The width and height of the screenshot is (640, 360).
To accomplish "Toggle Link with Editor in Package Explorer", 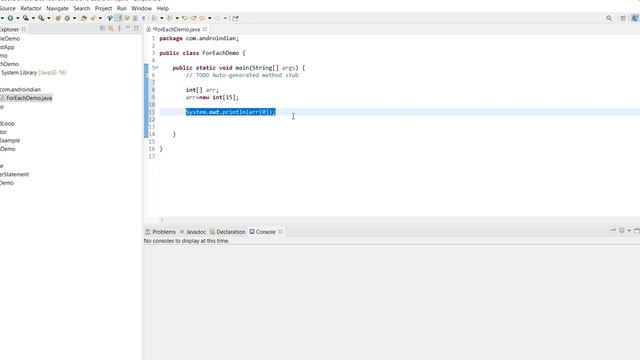I will [x=111, y=28].
